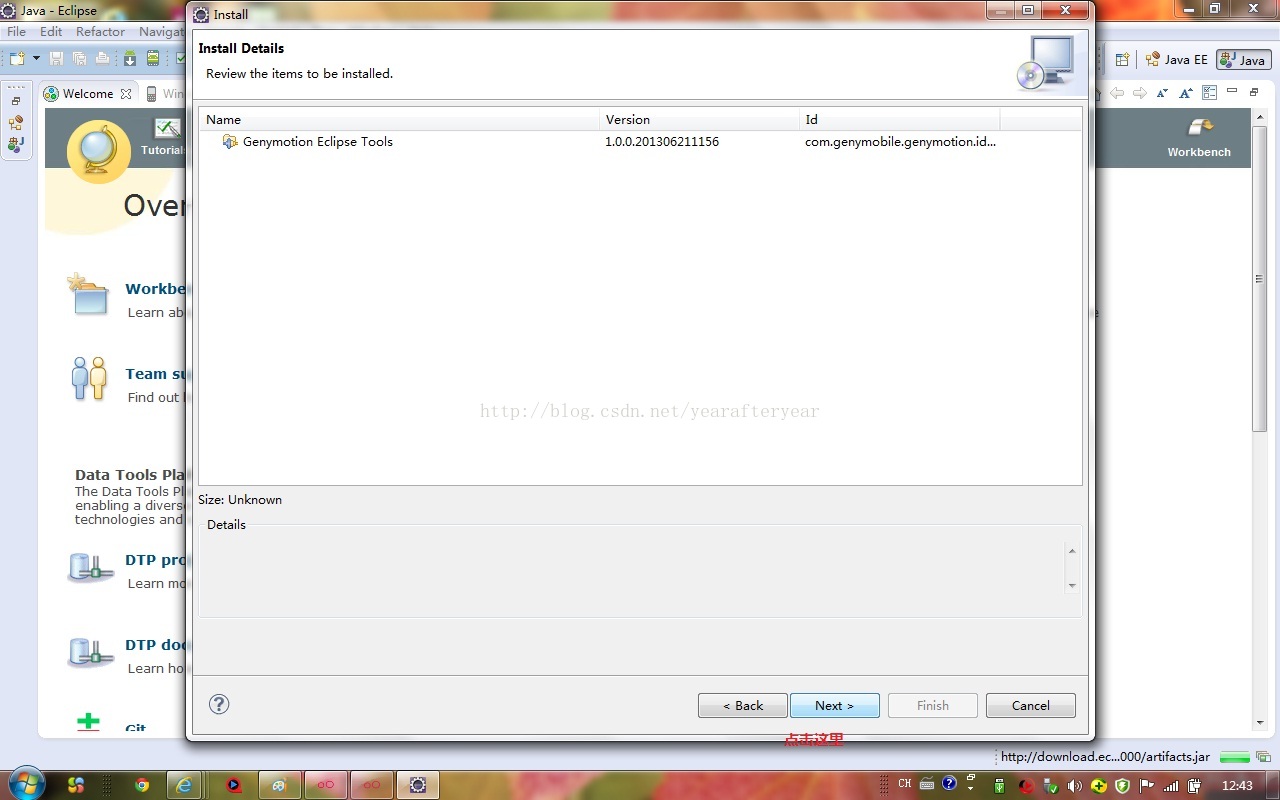Click the Id column header
This screenshot has height=800, width=1280.
pos(900,119)
